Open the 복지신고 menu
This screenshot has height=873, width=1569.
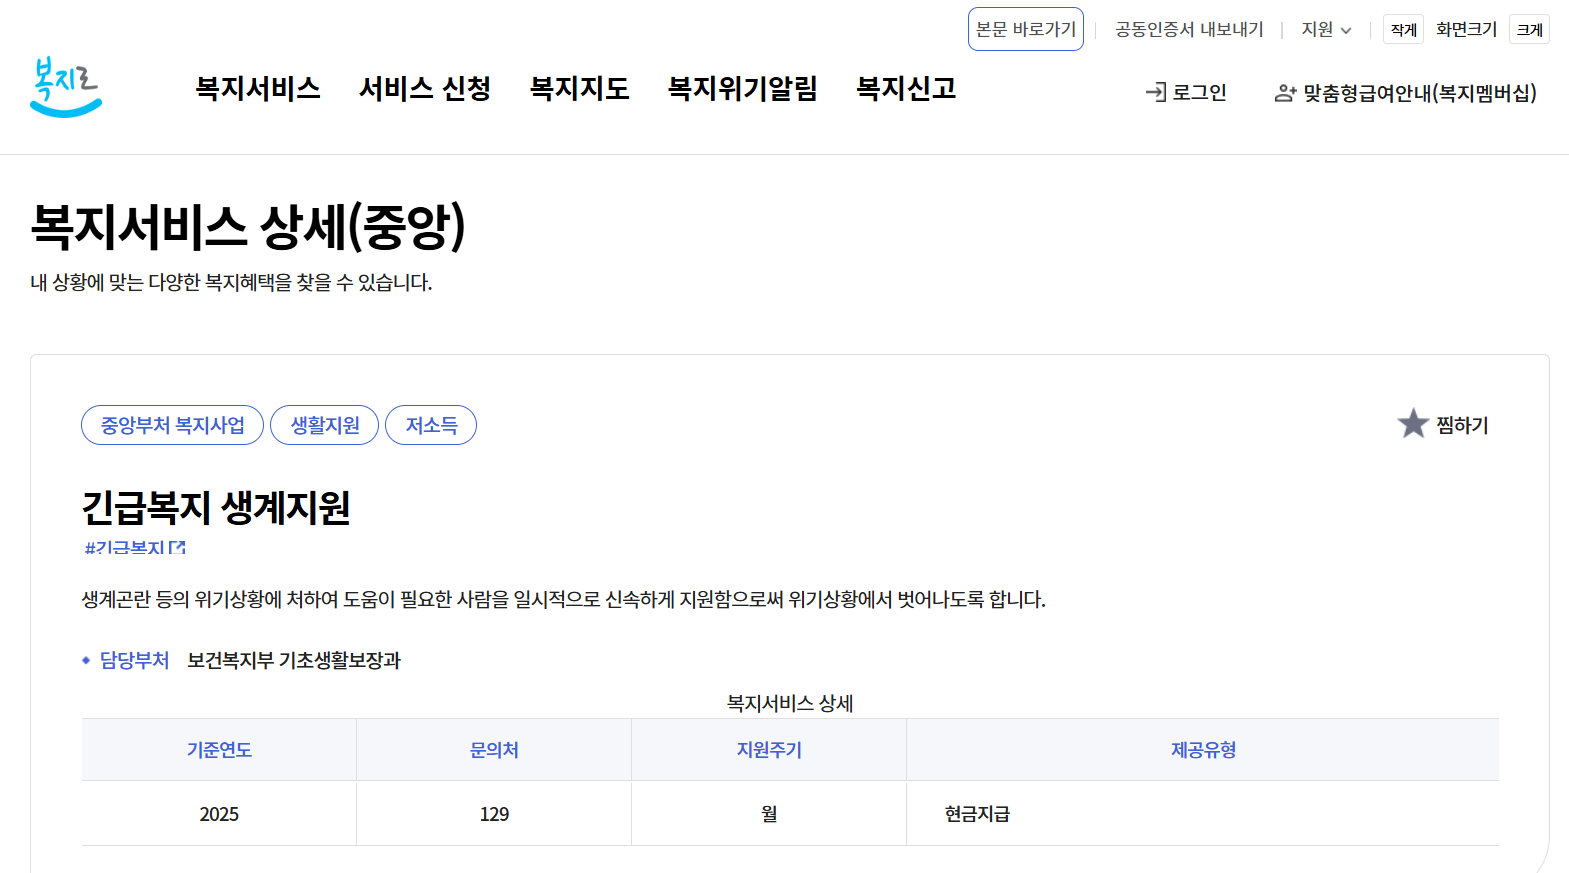[x=906, y=88]
